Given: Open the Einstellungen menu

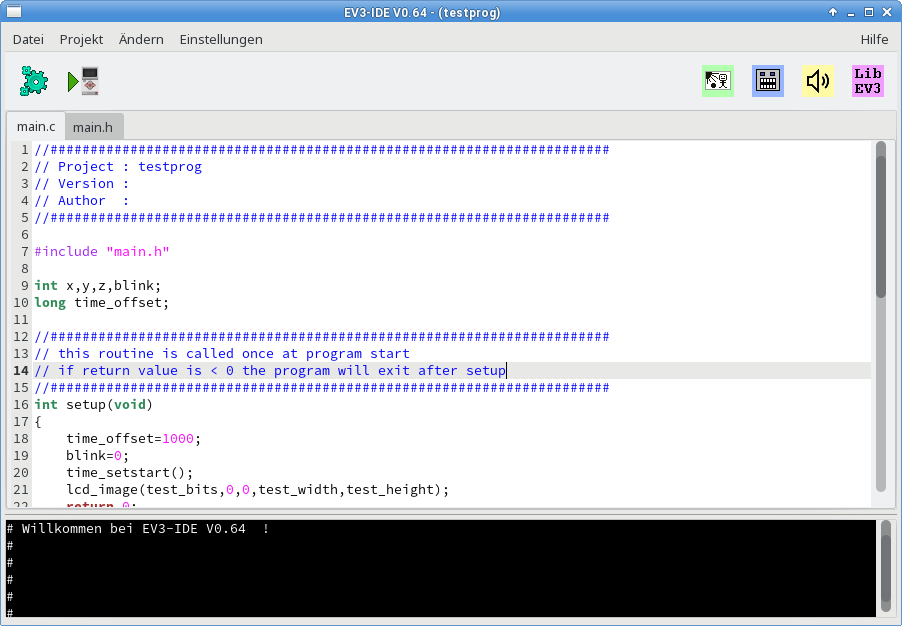Looking at the screenshot, I should [x=221, y=39].
